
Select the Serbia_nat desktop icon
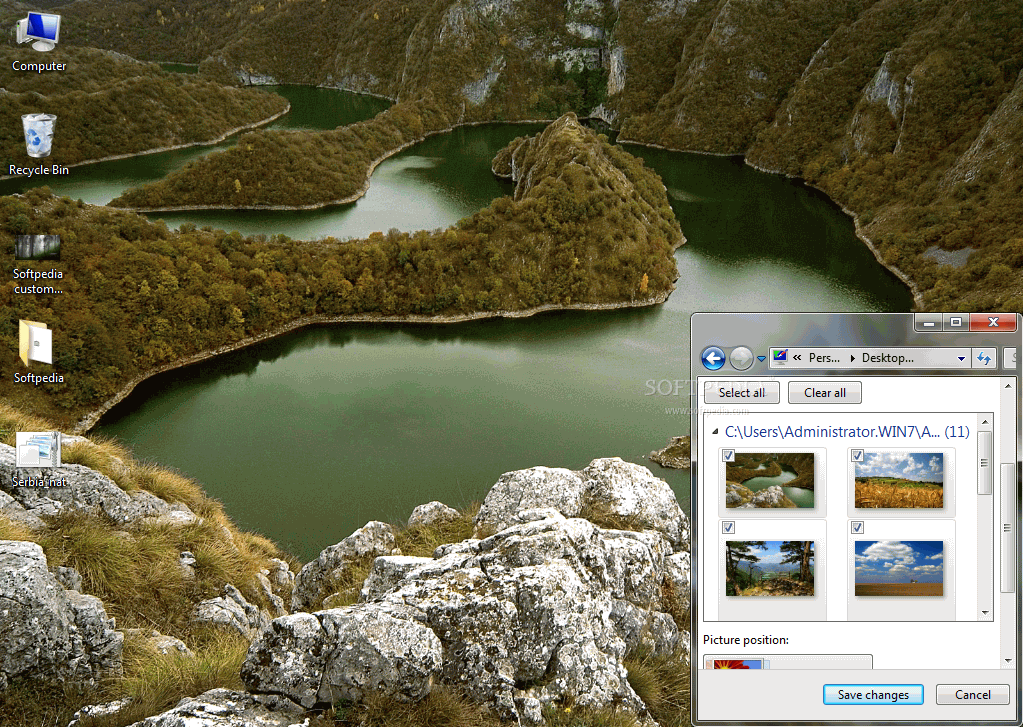38,460
